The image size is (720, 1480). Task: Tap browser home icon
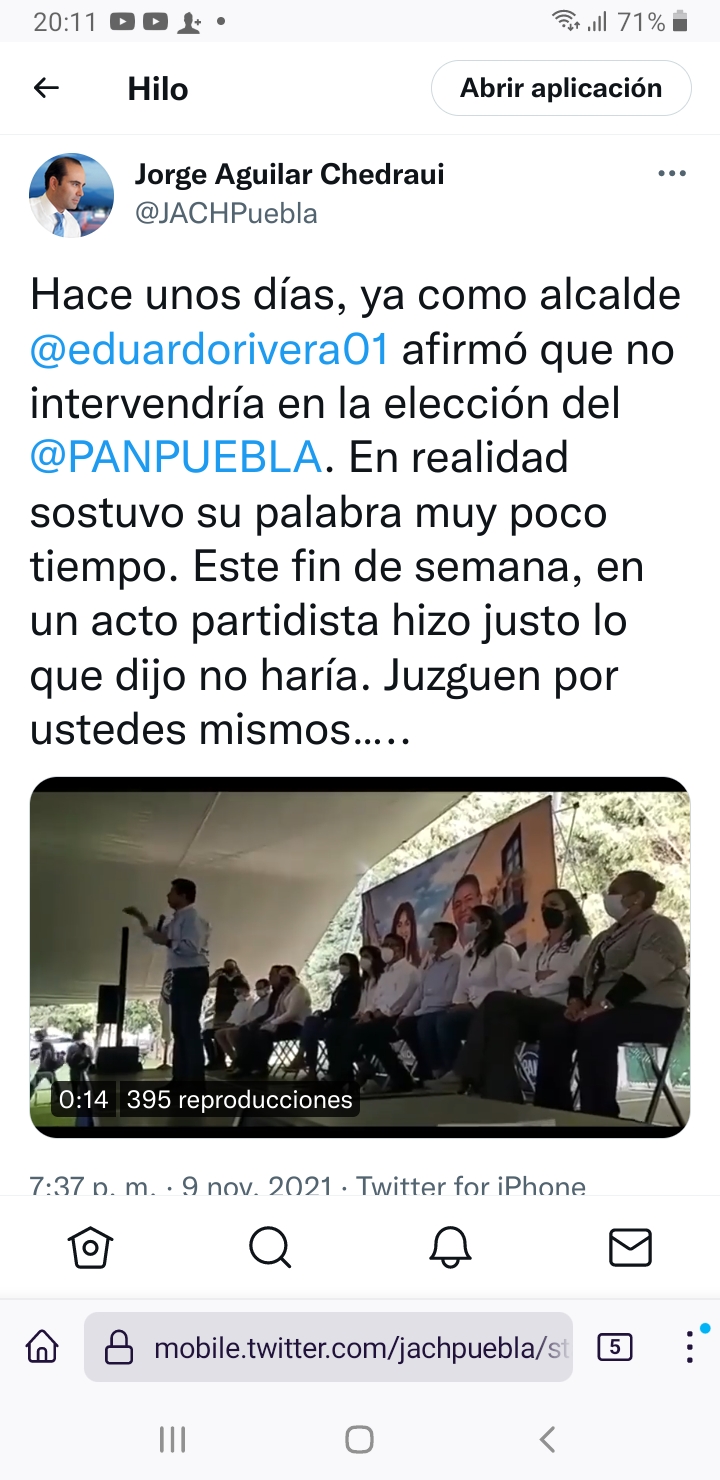[x=42, y=1348]
